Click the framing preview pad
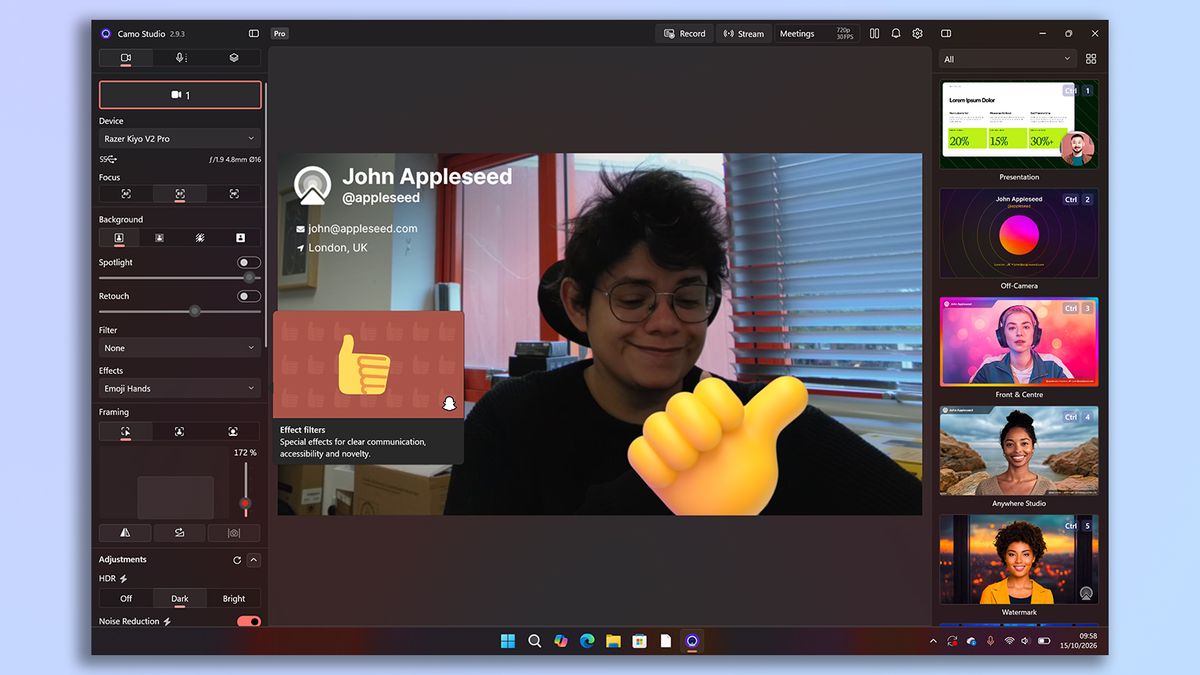Screen dimensions: 1200x675 coord(164,482)
